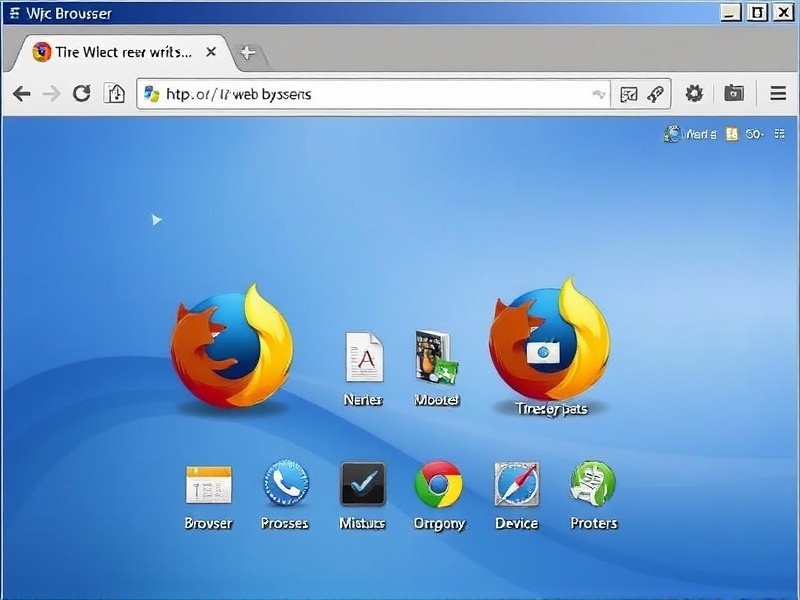The image size is (800, 600).
Task: Click the yellow 'EA' icon at top right
Action: click(732, 134)
